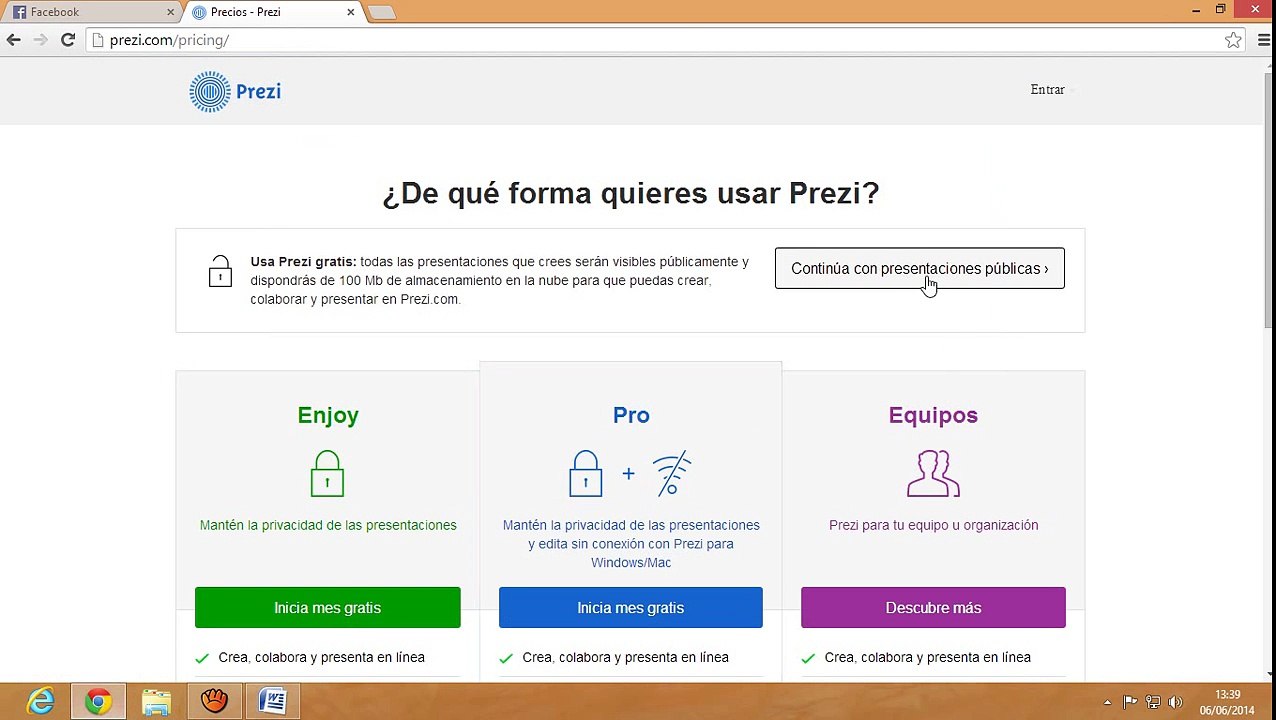
Task: Open File Explorer from taskbar
Action: click(156, 701)
